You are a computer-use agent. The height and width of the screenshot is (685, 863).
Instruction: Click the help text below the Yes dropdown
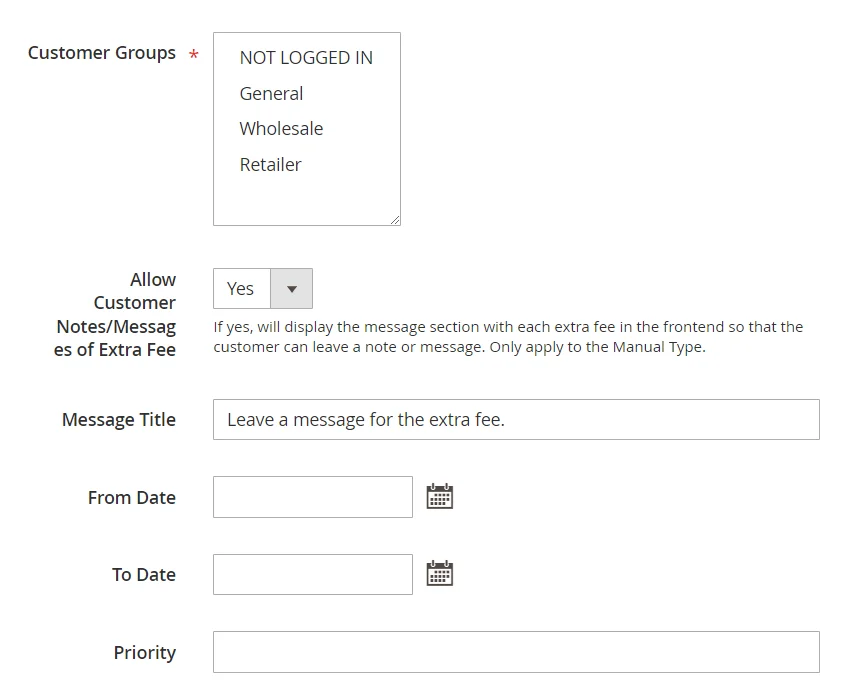click(508, 337)
